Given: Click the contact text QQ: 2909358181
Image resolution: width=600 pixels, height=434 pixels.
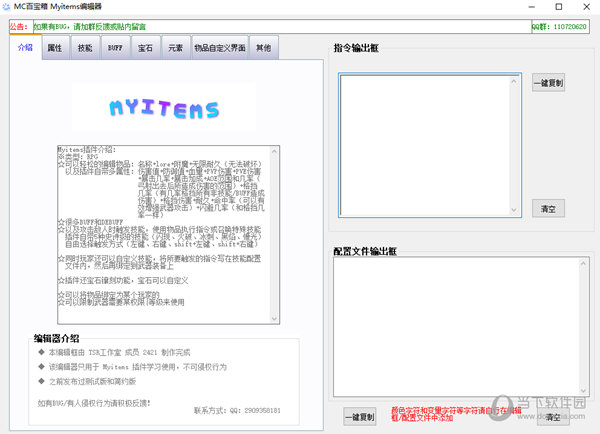Looking at the screenshot, I should click(255, 410).
